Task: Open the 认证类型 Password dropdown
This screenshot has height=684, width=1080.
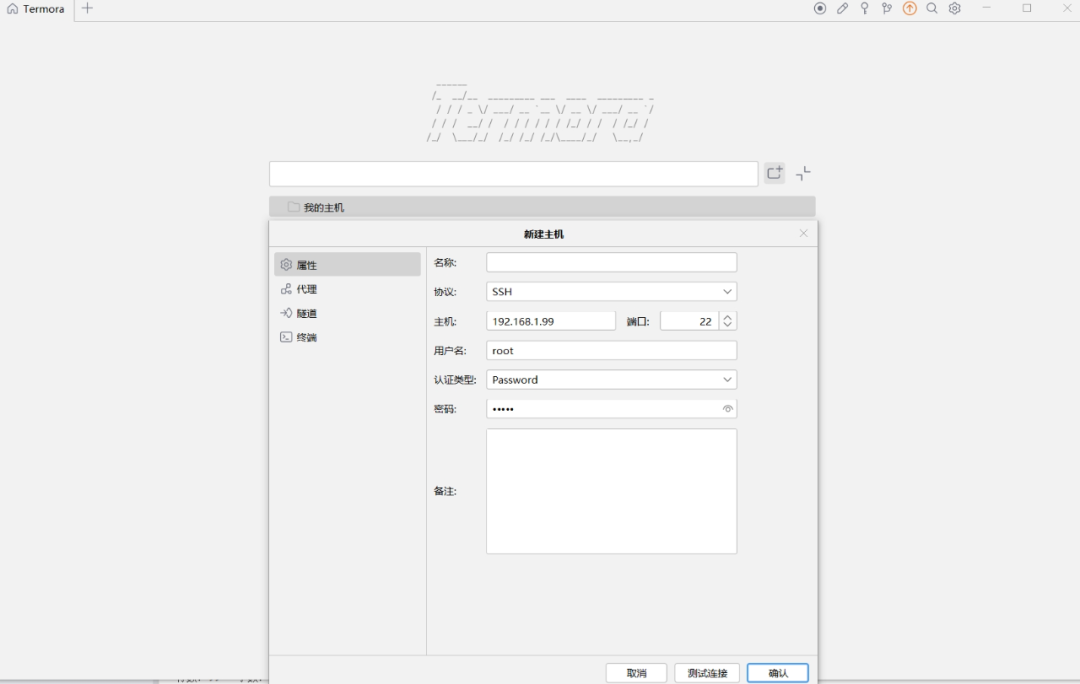Action: [612, 380]
